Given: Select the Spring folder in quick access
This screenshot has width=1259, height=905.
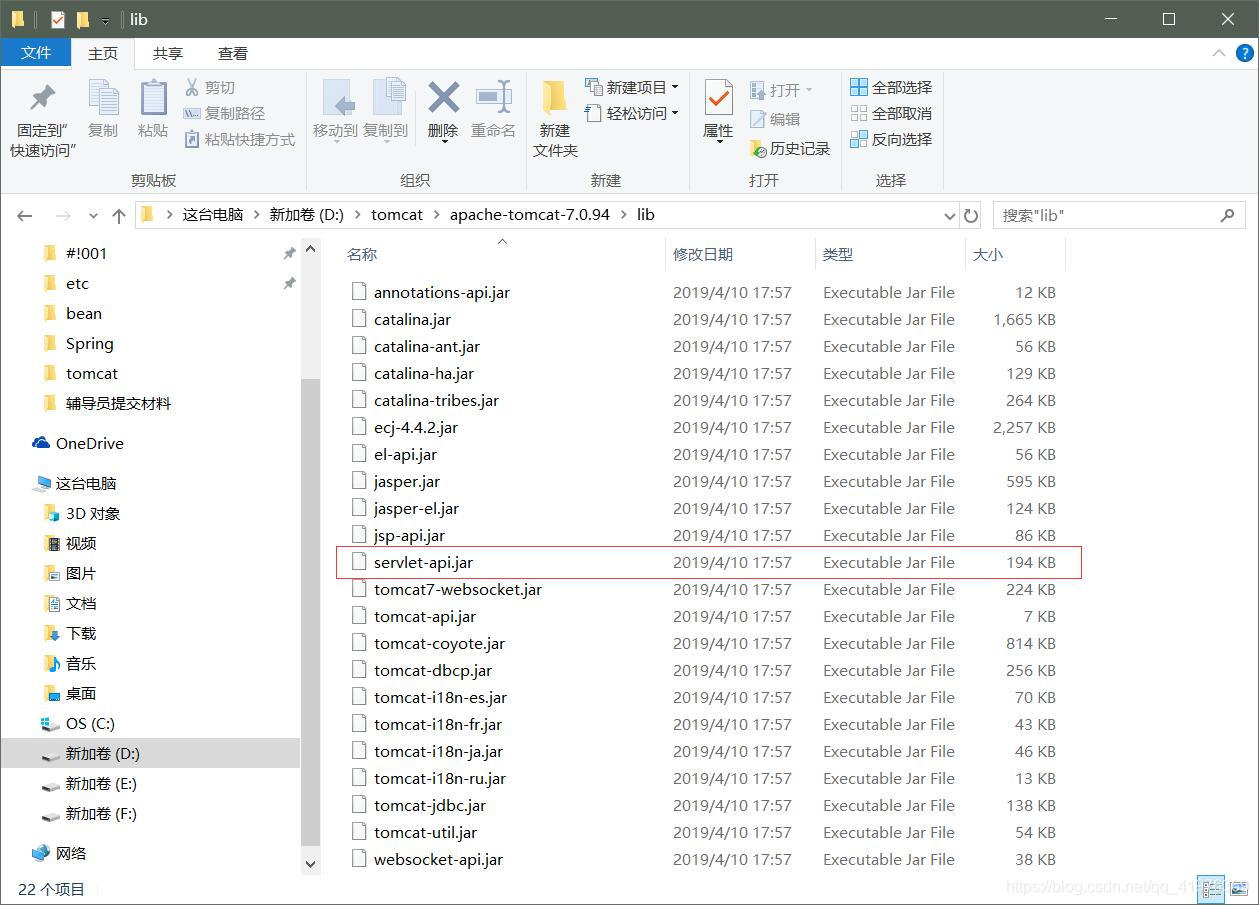Looking at the screenshot, I should 79,343.
